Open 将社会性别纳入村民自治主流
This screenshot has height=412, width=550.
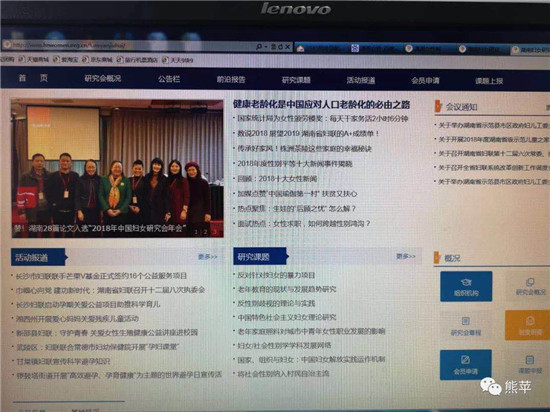click(283, 374)
